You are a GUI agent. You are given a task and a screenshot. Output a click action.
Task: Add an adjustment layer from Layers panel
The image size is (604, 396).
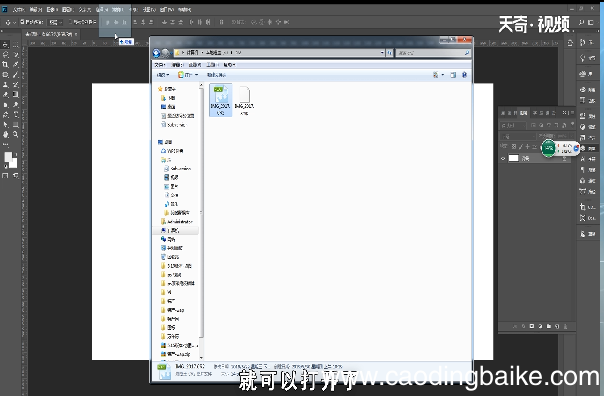(x=540, y=326)
